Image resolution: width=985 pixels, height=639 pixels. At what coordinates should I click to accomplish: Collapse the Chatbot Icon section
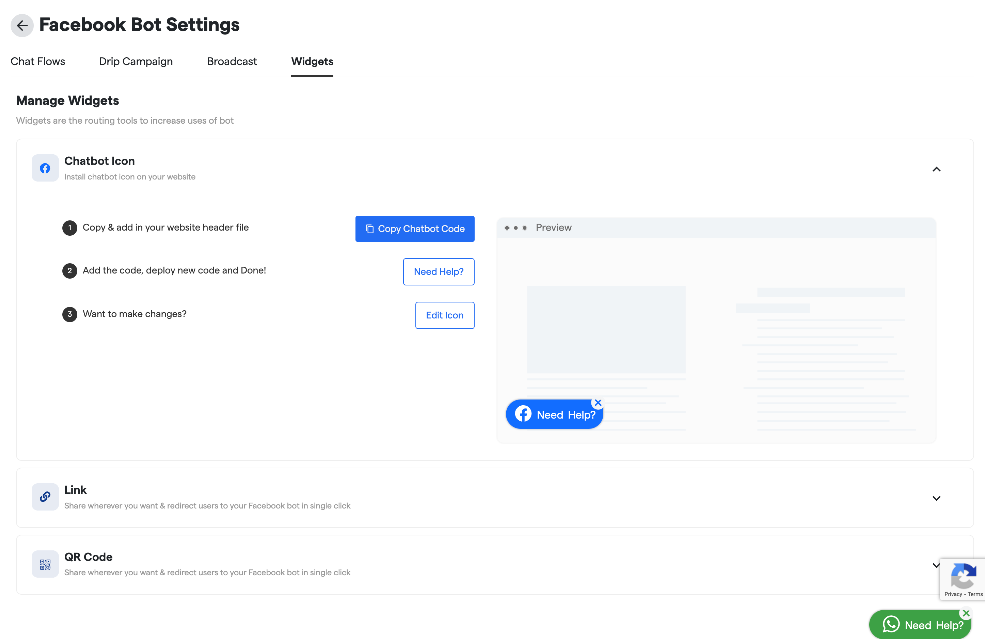tap(936, 169)
